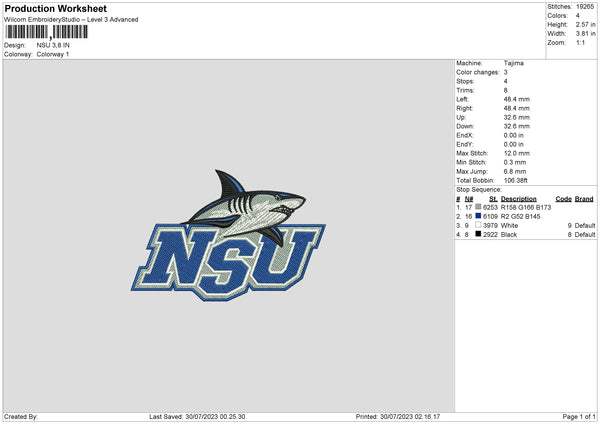Click the Stop Sequence section label

(477, 188)
